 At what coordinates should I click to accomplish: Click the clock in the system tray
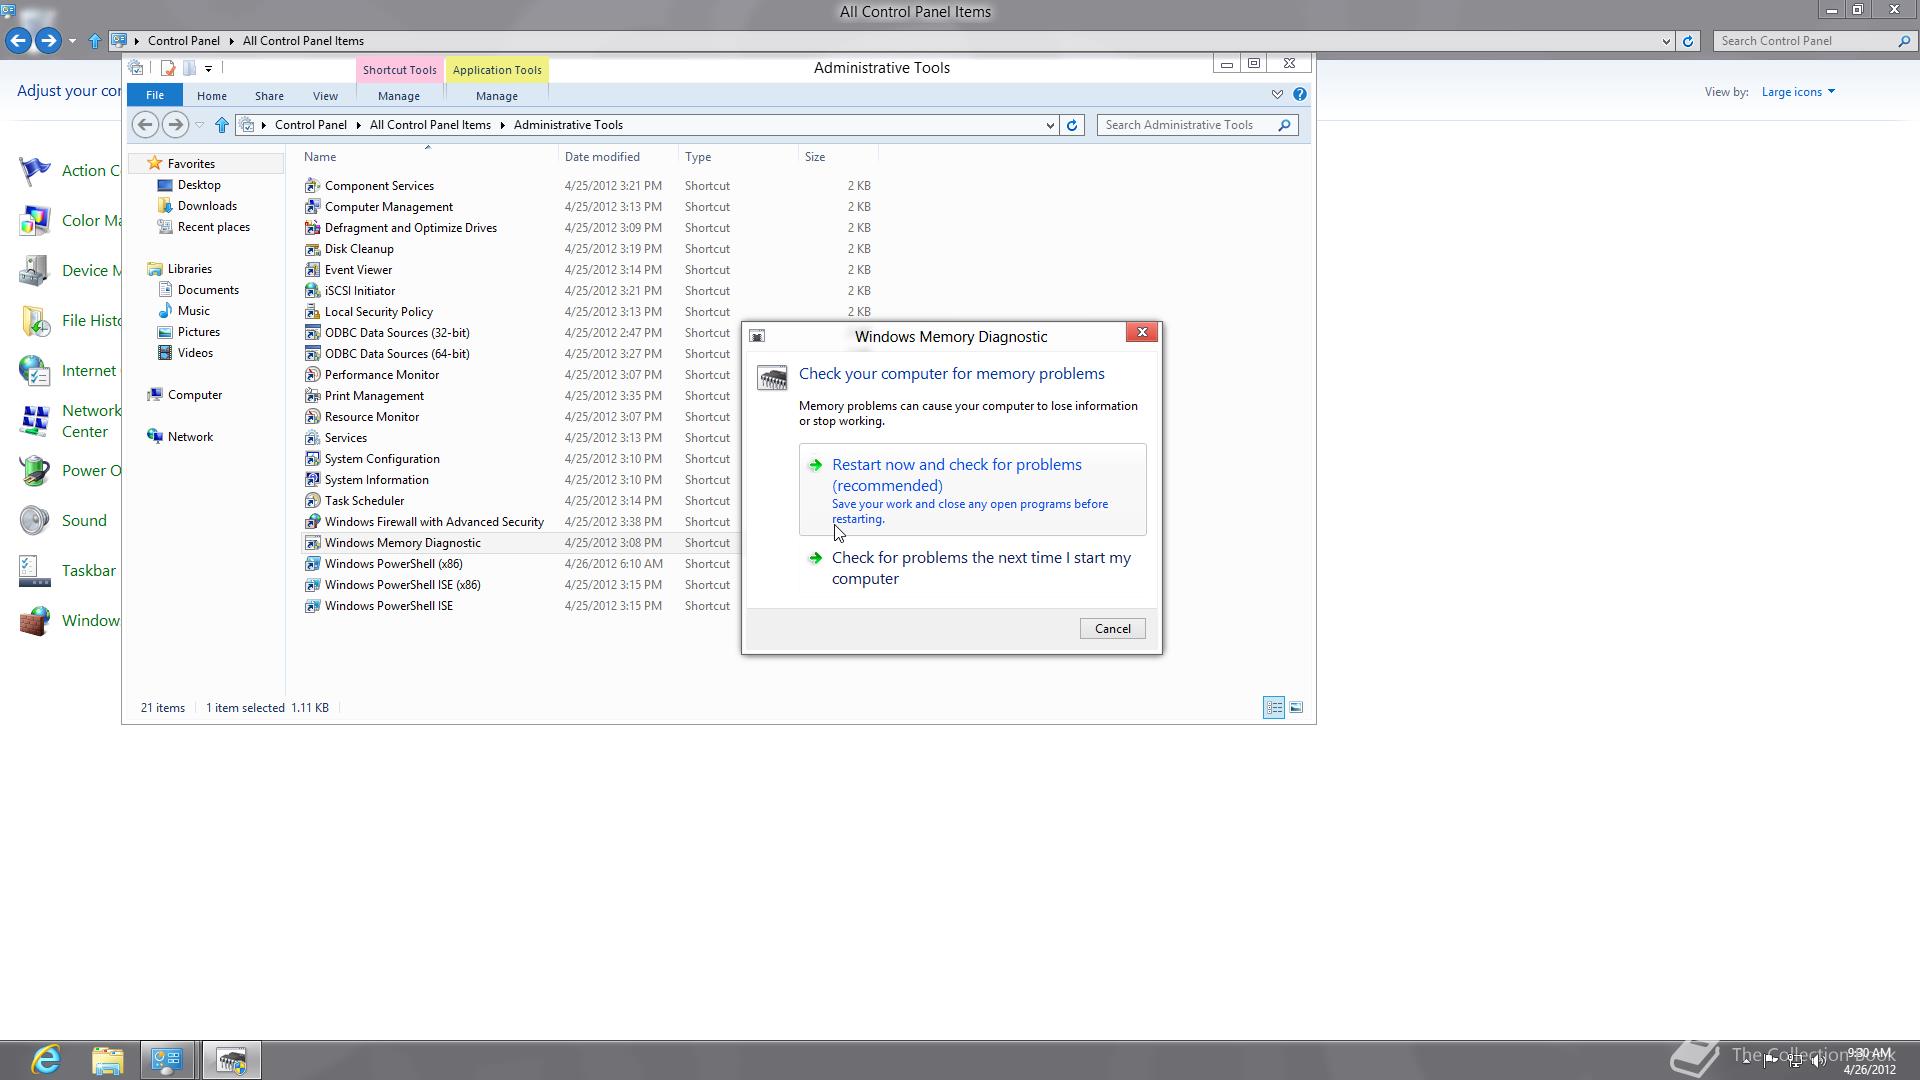(x=1870, y=1061)
